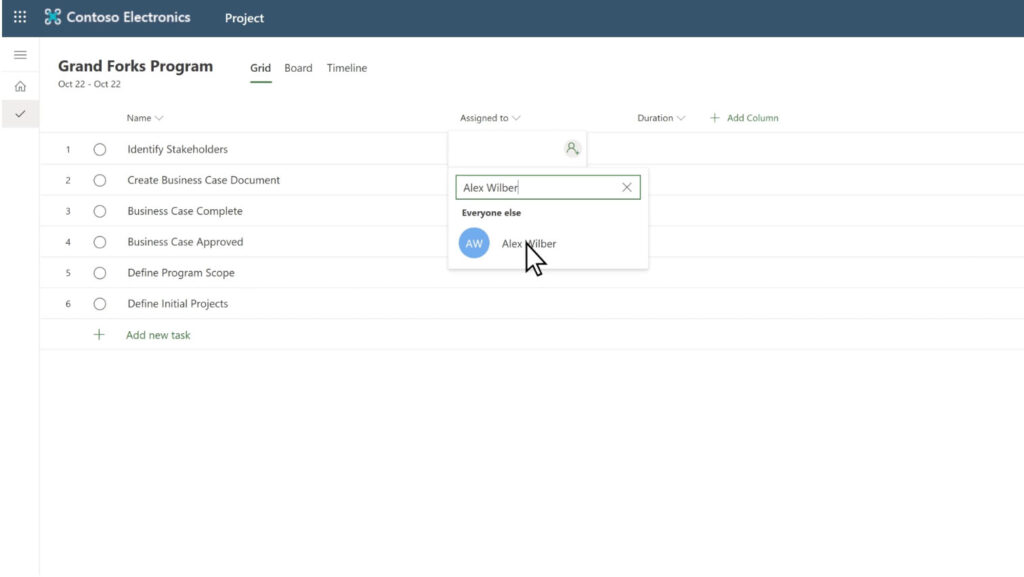Viewport: 1024px width, 577px height.
Task: Click the hamburger menu icon
Action: tap(19, 54)
